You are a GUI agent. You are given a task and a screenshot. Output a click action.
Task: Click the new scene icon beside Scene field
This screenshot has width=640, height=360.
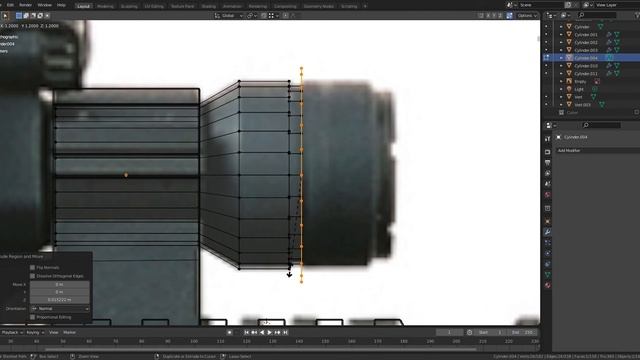pyautogui.click(x=568, y=5)
